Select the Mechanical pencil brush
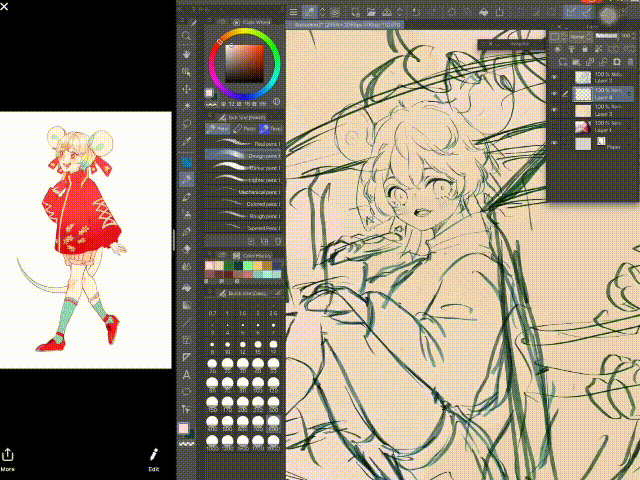Screen dimensions: 640x480 click(243, 192)
